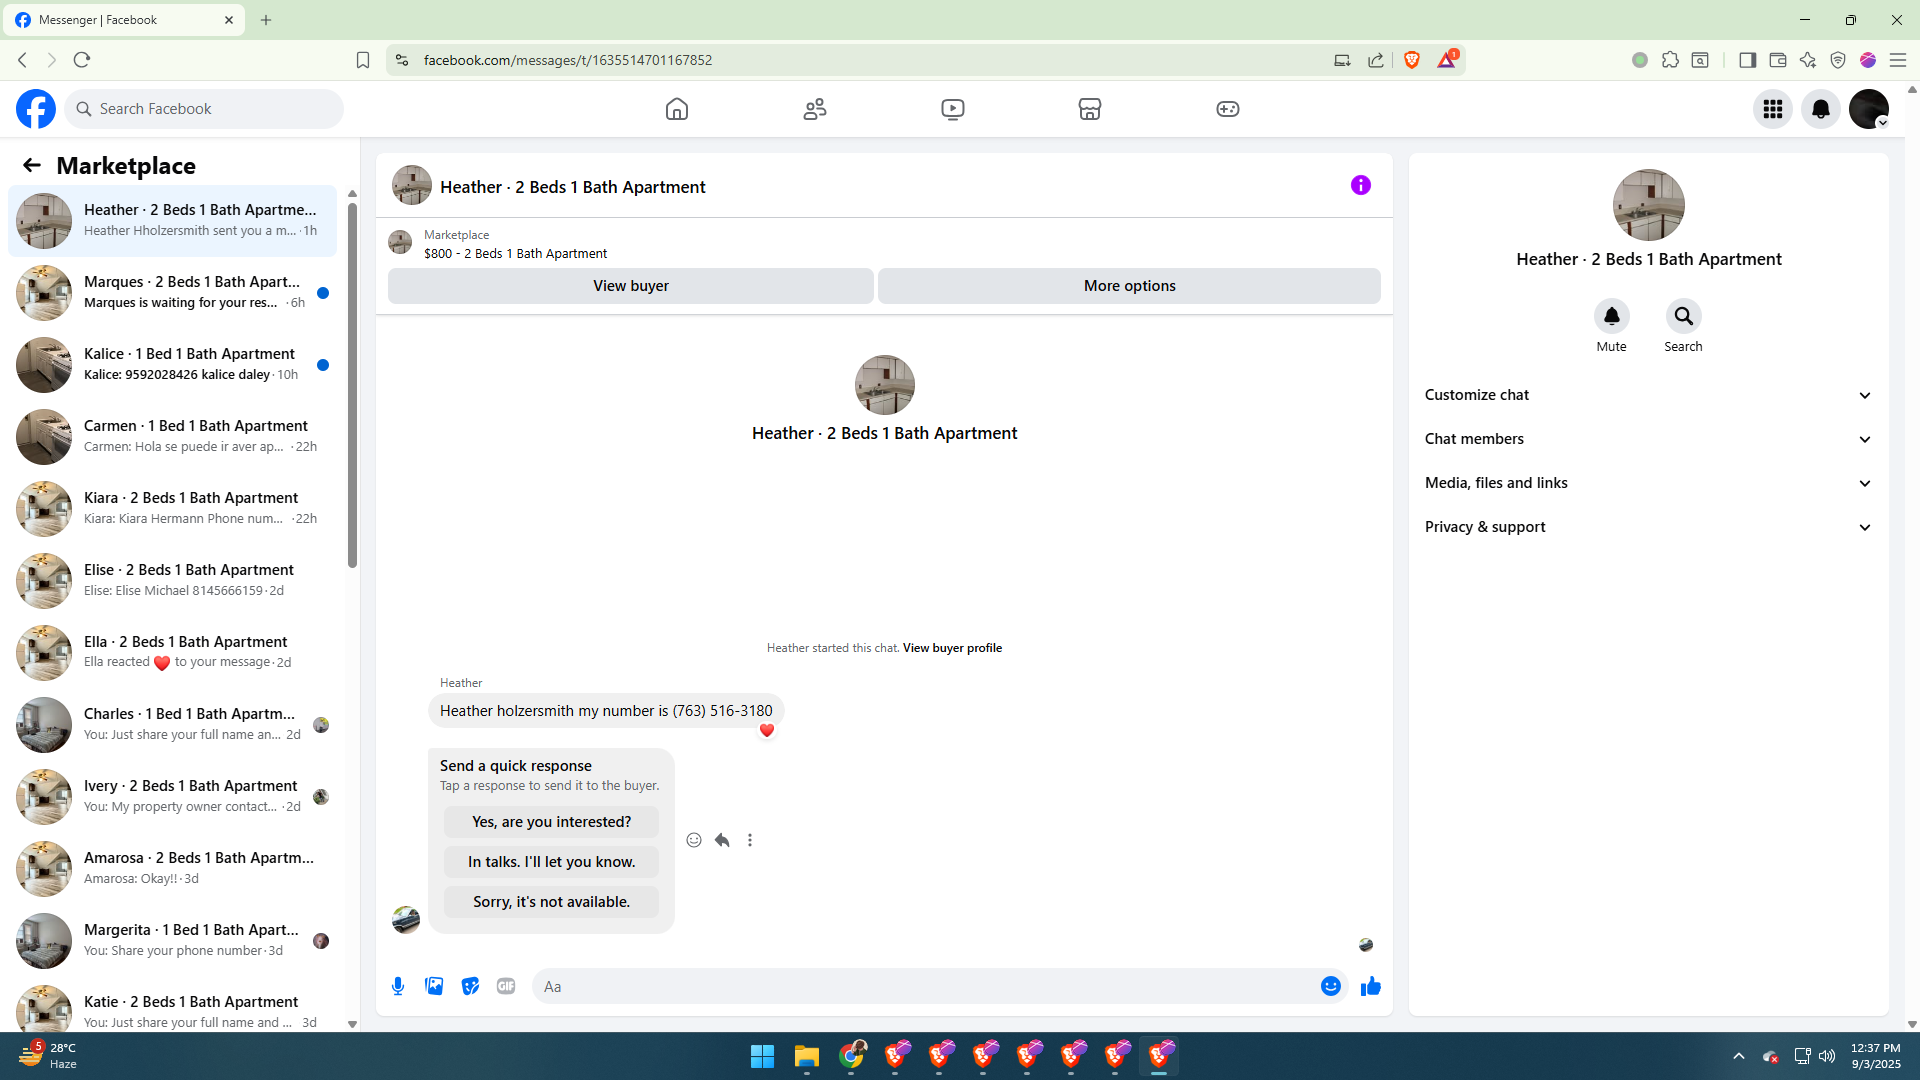The width and height of the screenshot is (1920, 1080).
Task: Open the Gaming controller icon
Action: click(1228, 109)
